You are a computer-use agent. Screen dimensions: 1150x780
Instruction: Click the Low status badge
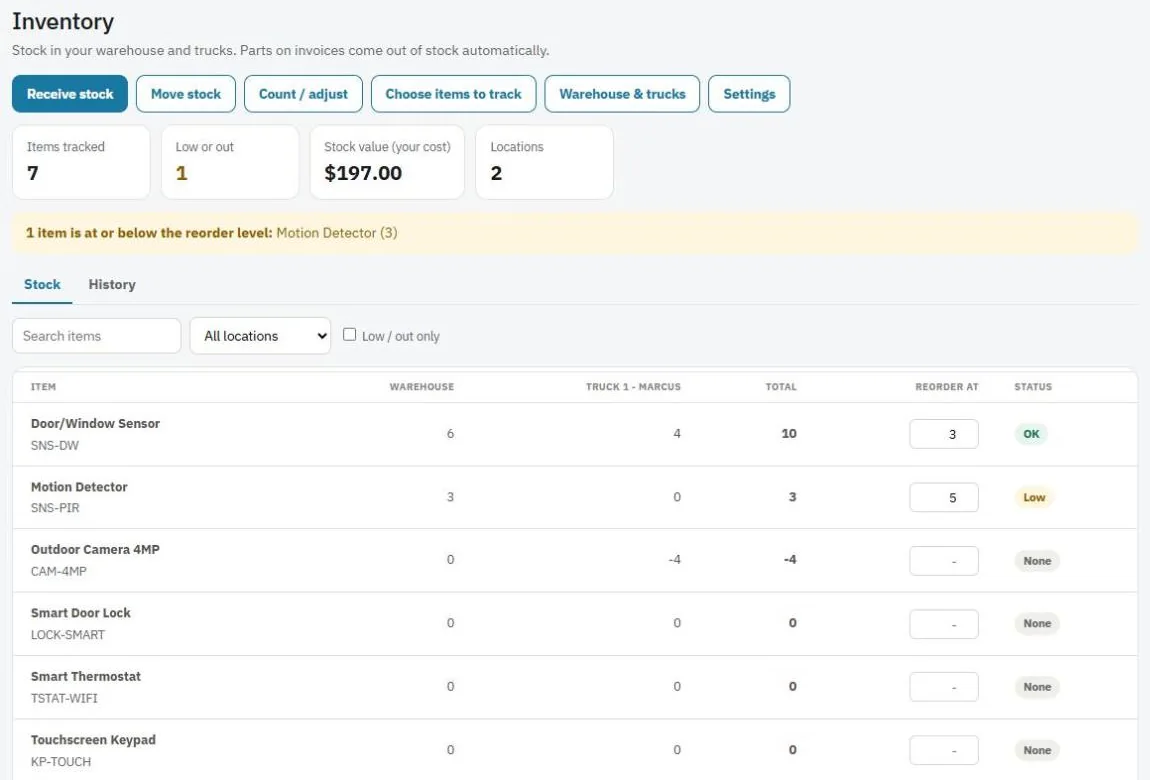1034,498
